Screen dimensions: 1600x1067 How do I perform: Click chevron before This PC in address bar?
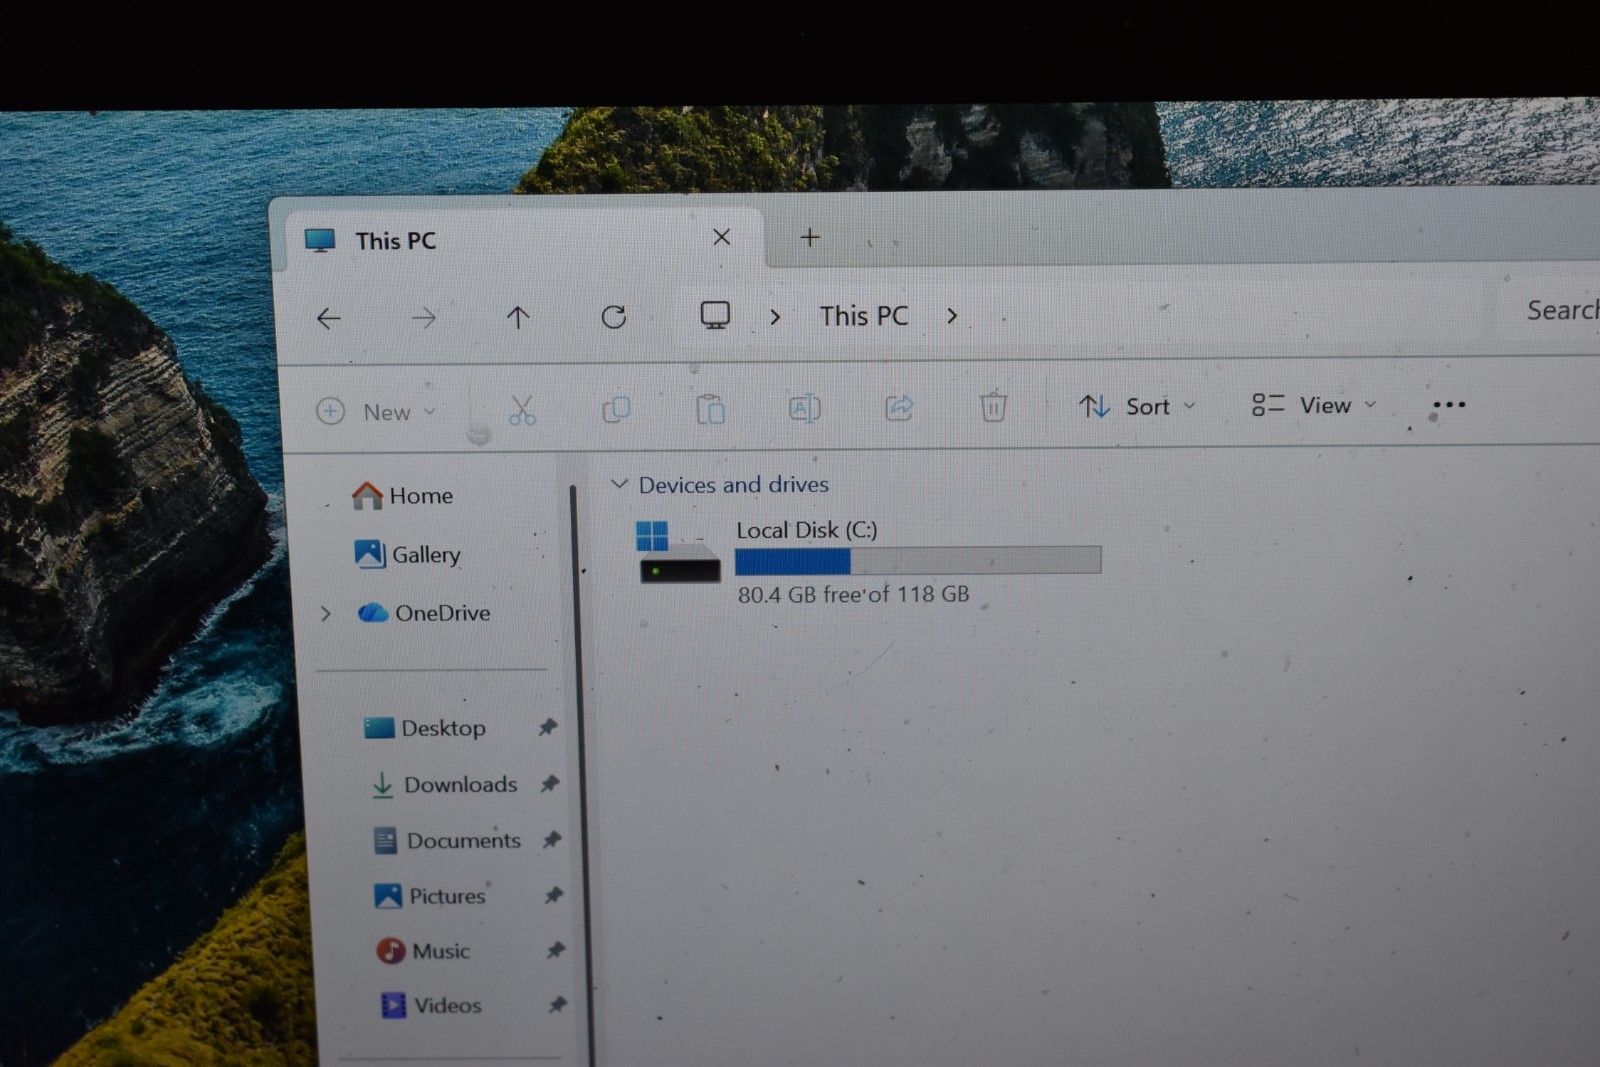pyautogui.click(x=775, y=317)
